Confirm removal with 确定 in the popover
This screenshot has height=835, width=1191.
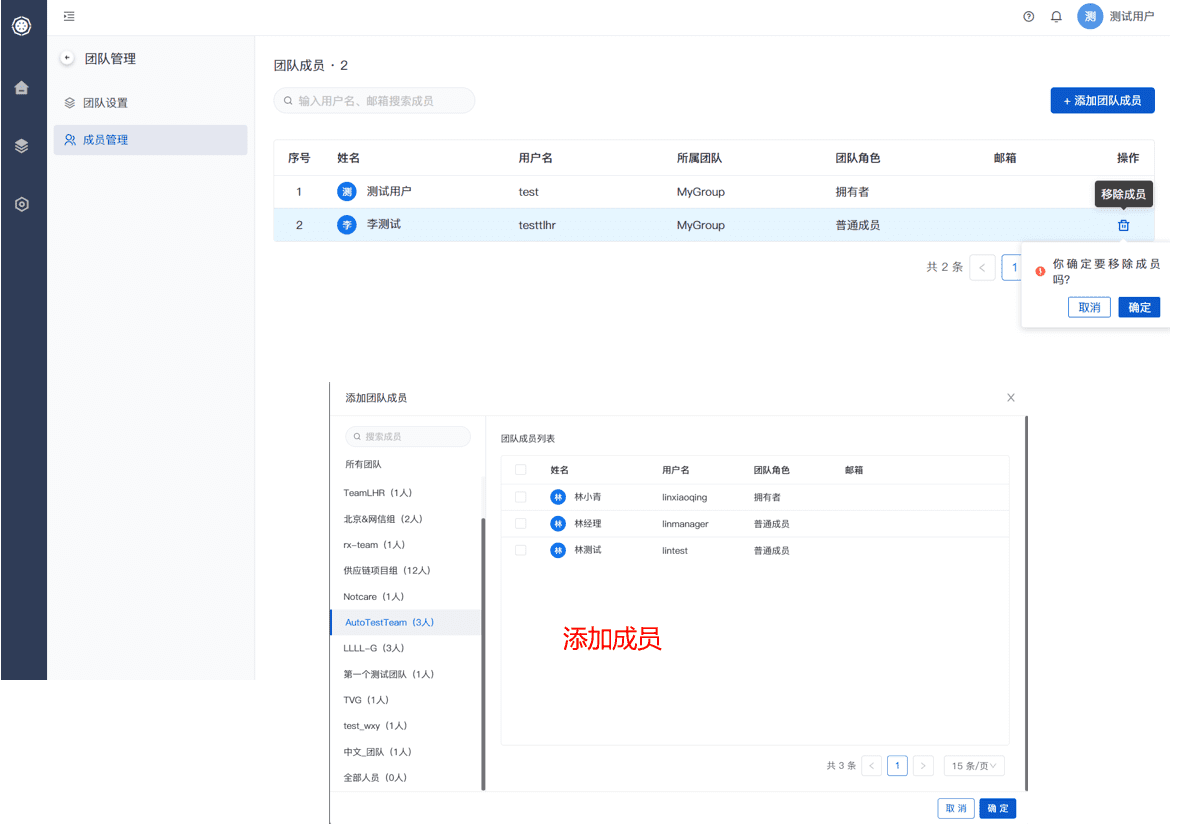coord(1139,307)
